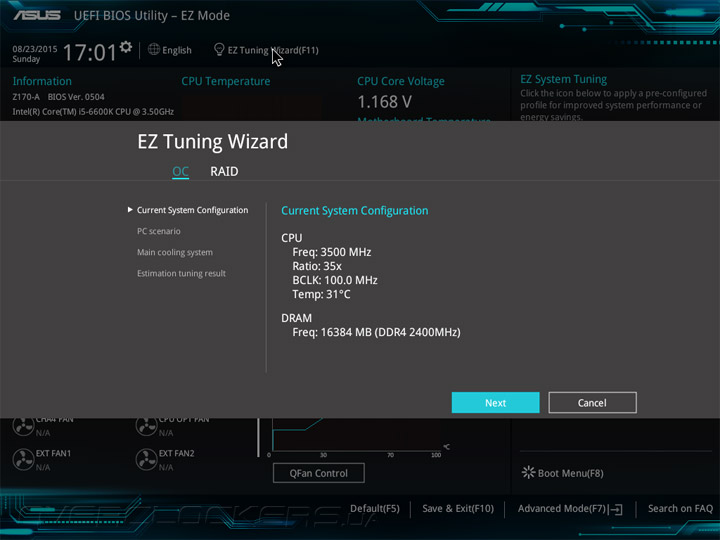The width and height of the screenshot is (720, 540).
Task: Click Z170-A BIOS Ver. 0504 text
Action: point(58,97)
